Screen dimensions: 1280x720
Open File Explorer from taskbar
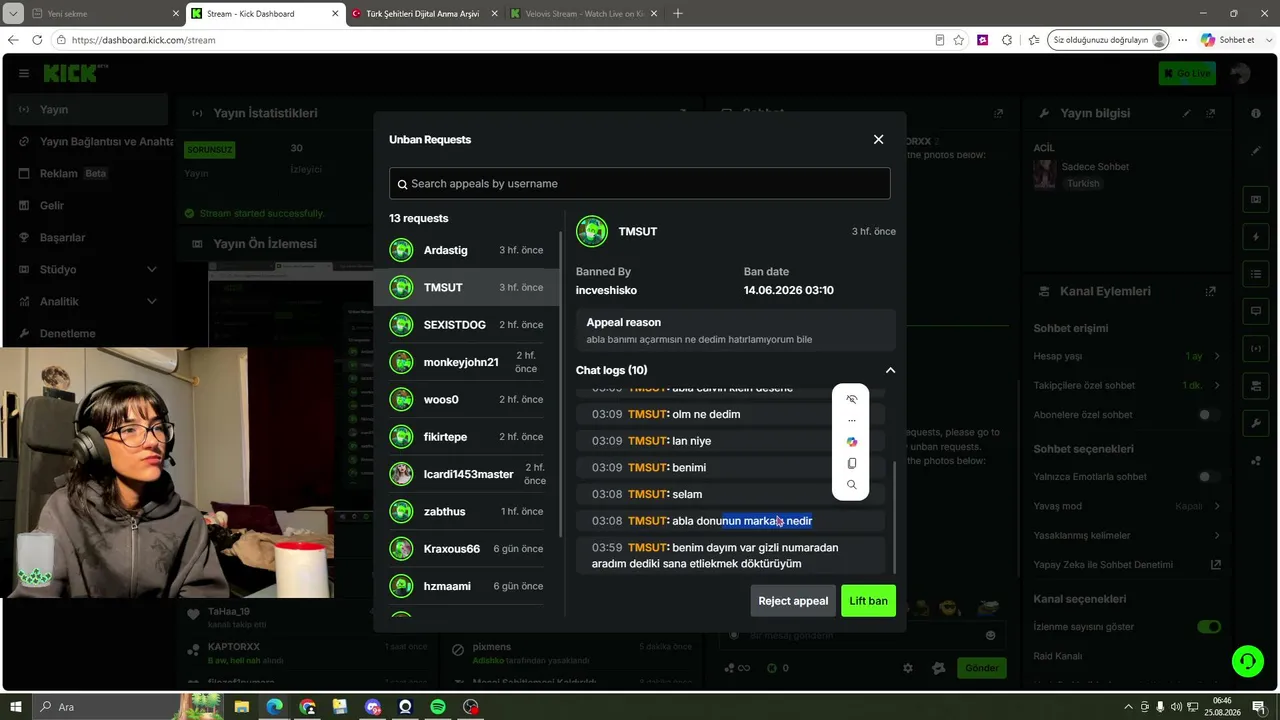[242, 707]
